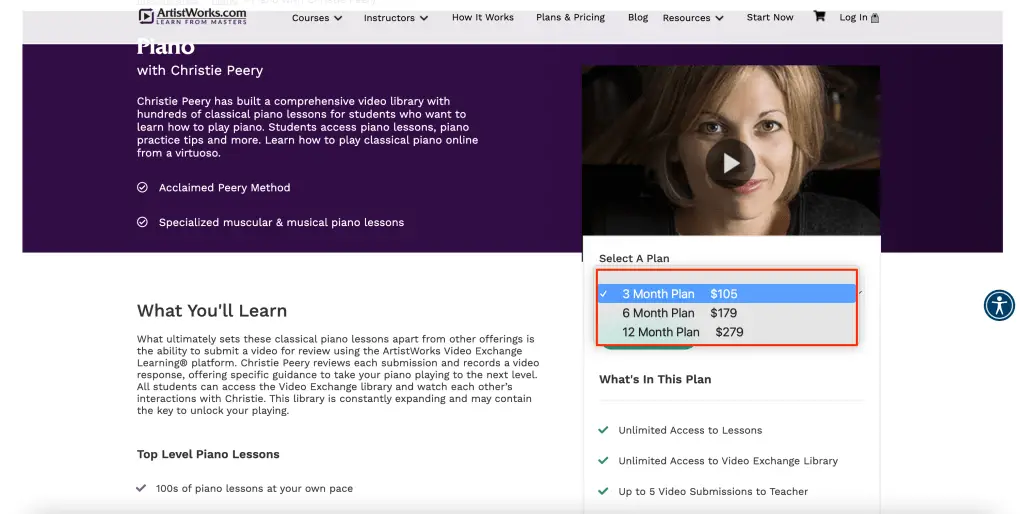Screen dimensions: 1024x514
Task: Click '100s of piano lessons at your own pace'
Action: coord(254,488)
